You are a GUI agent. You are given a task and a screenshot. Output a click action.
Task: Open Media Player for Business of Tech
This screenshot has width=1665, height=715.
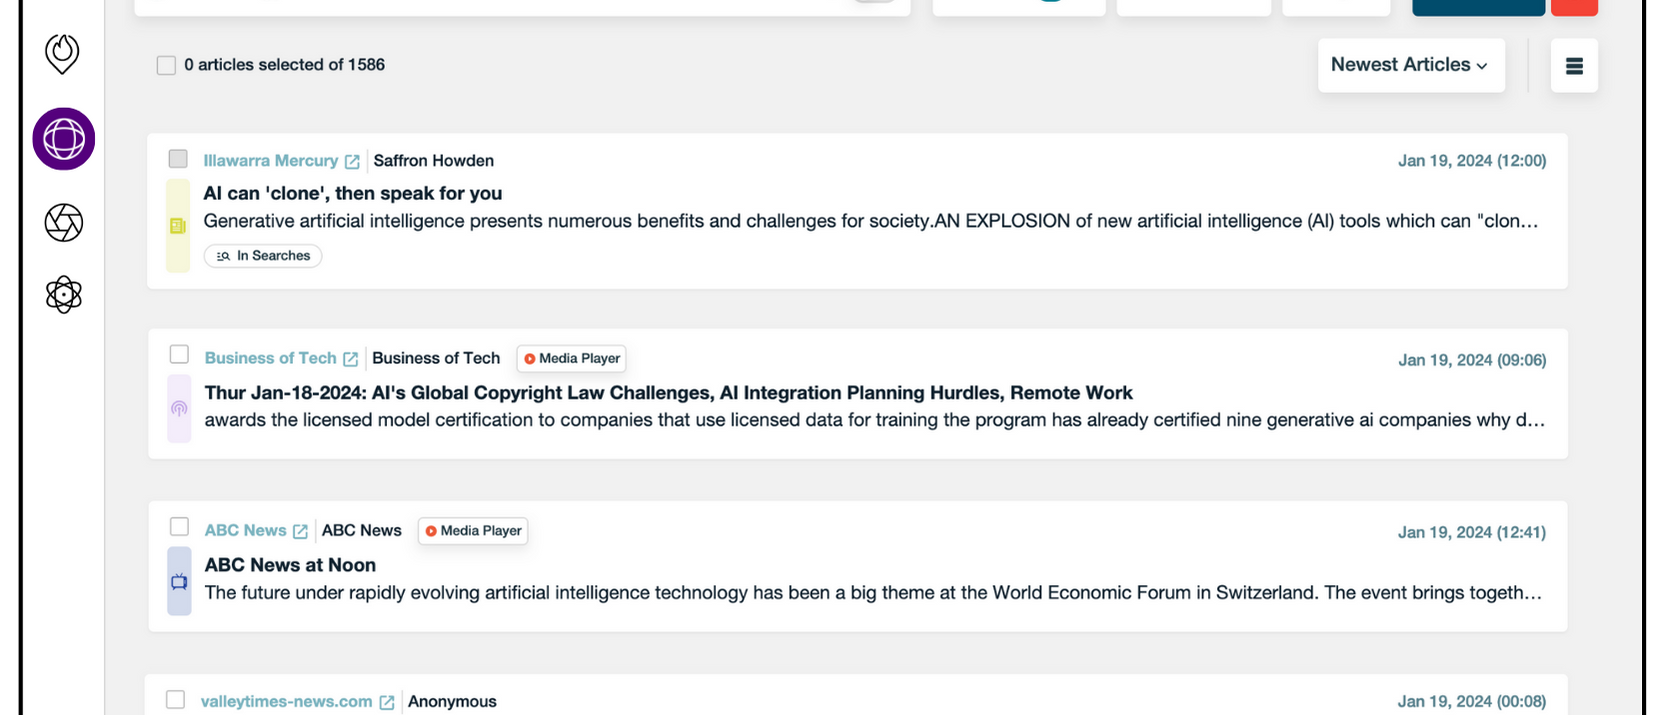point(571,359)
